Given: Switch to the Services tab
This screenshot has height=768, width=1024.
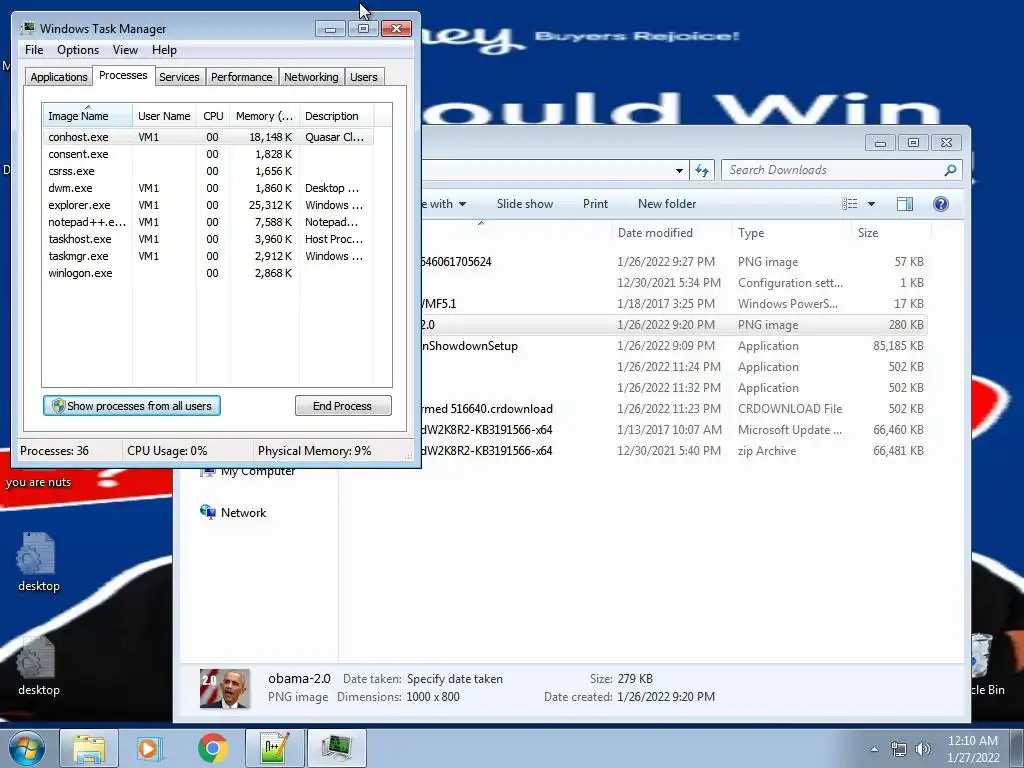Looking at the screenshot, I should pos(179,77).
